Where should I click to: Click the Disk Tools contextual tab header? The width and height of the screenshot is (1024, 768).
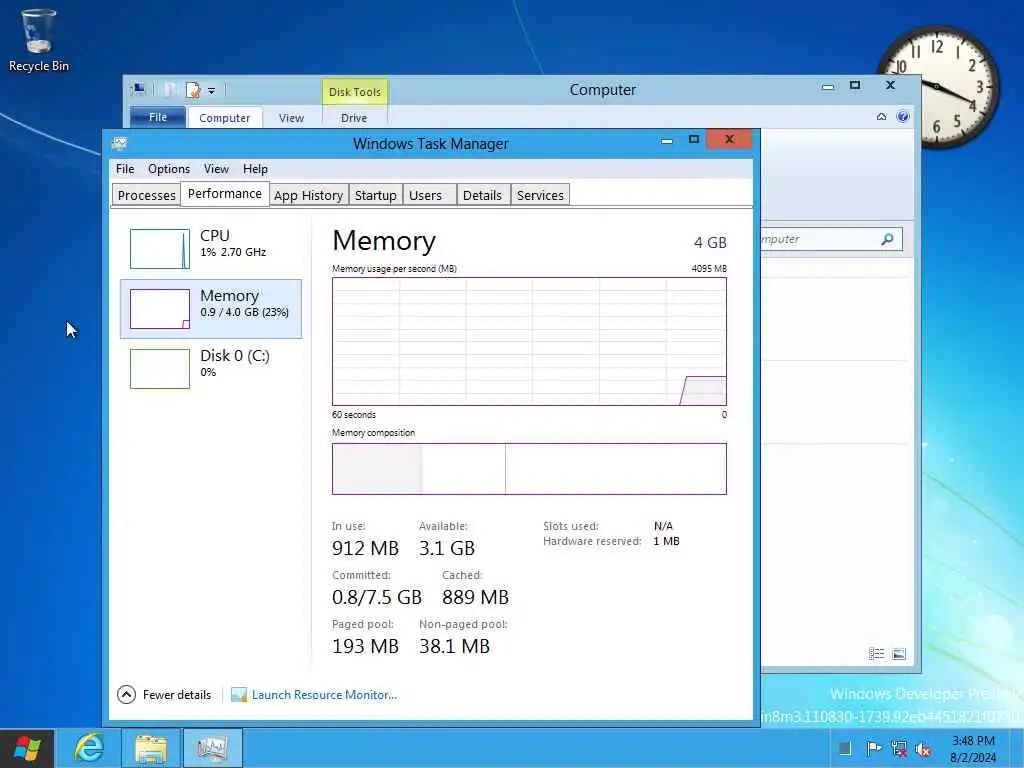click(x=355, y=92)
